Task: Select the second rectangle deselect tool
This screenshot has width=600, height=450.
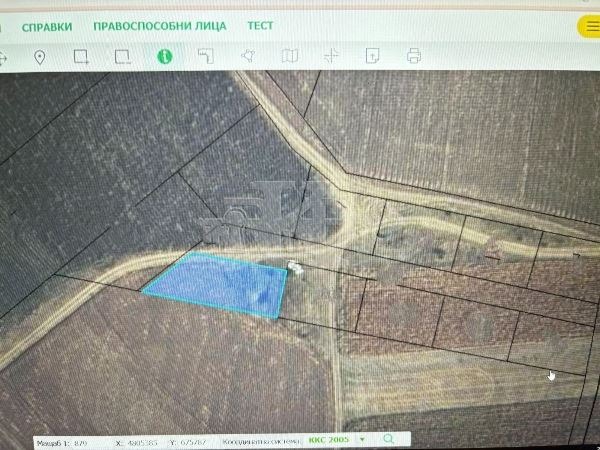Action: pos(122,57)
